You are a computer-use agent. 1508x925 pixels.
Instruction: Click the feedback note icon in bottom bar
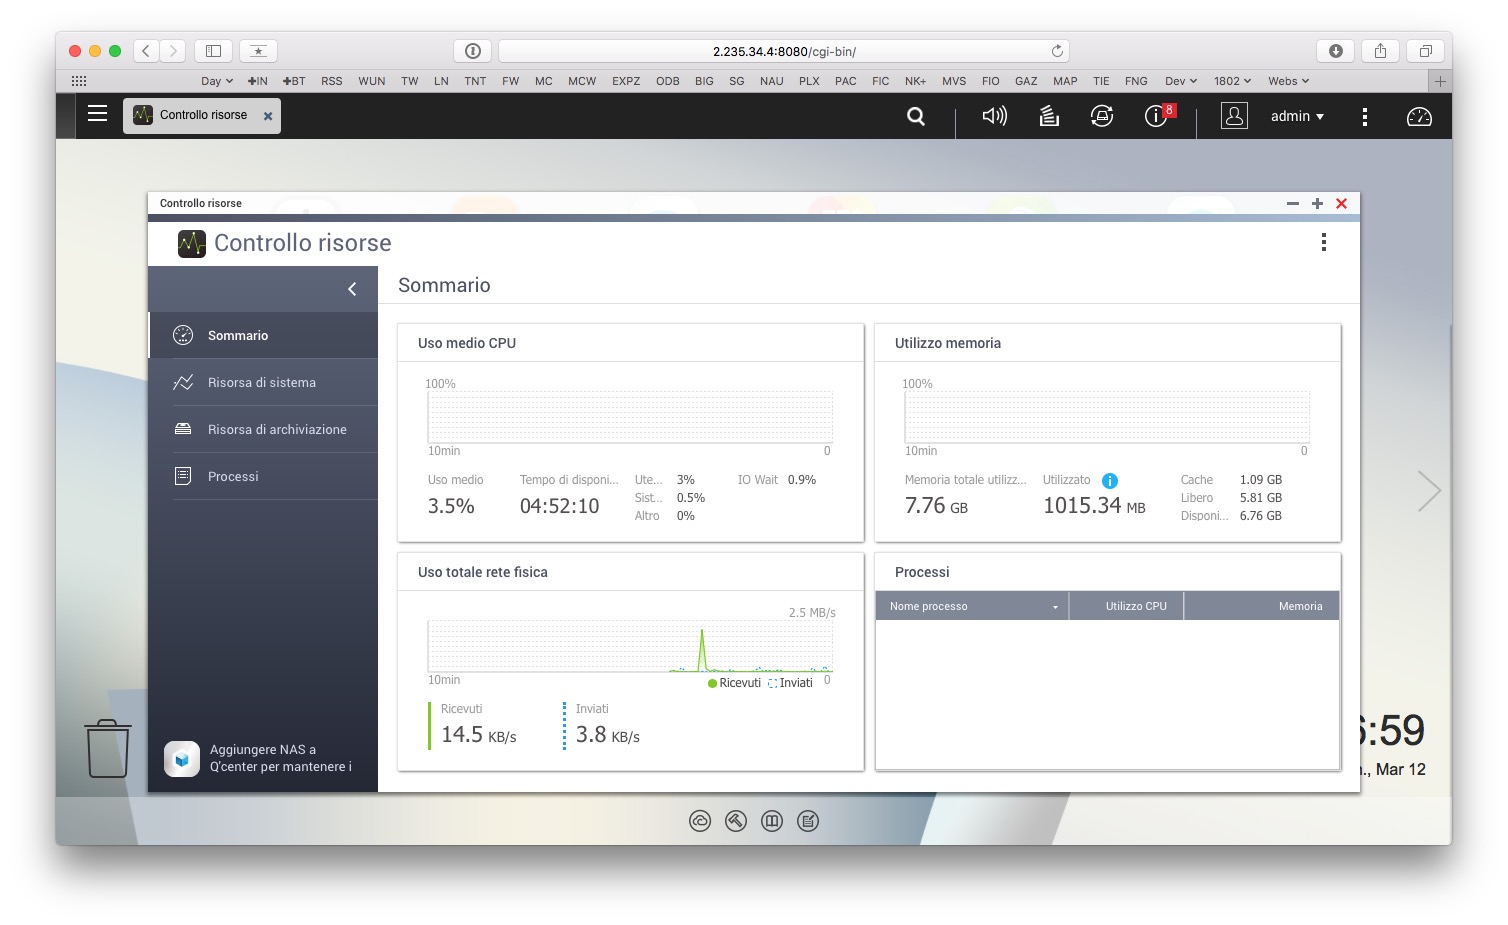[808, 821]
